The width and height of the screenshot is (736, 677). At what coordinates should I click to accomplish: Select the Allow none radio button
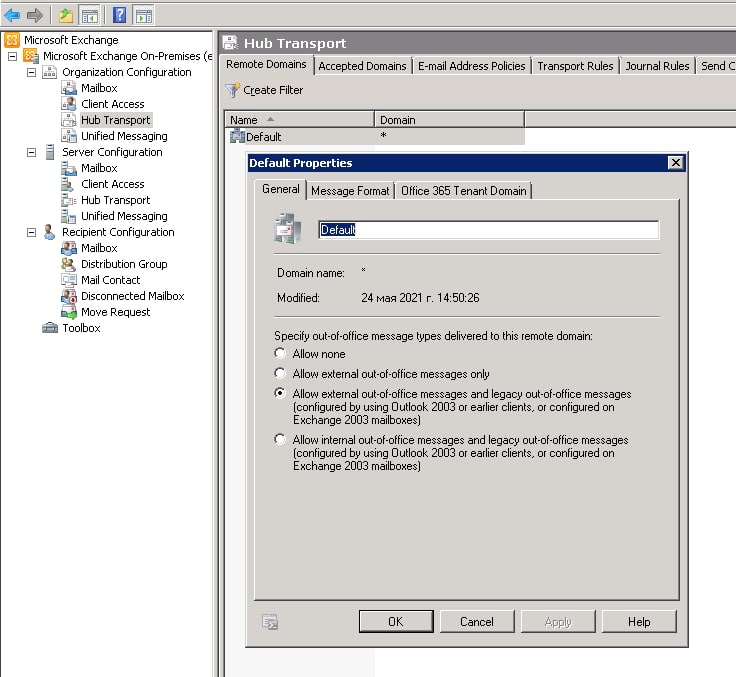pos(280,353)
